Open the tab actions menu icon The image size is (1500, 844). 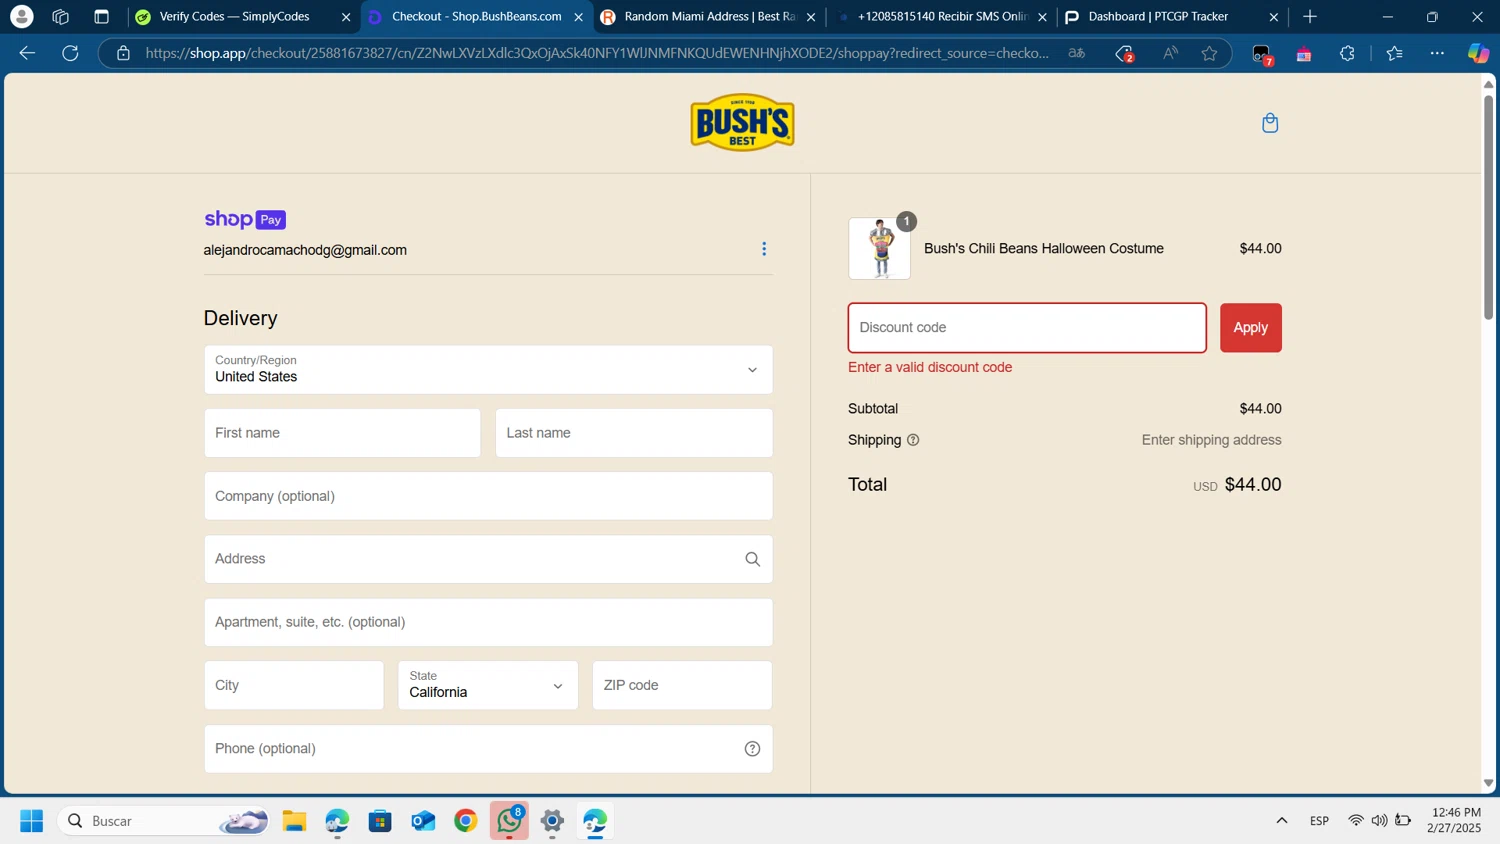(x=101, y=16)
